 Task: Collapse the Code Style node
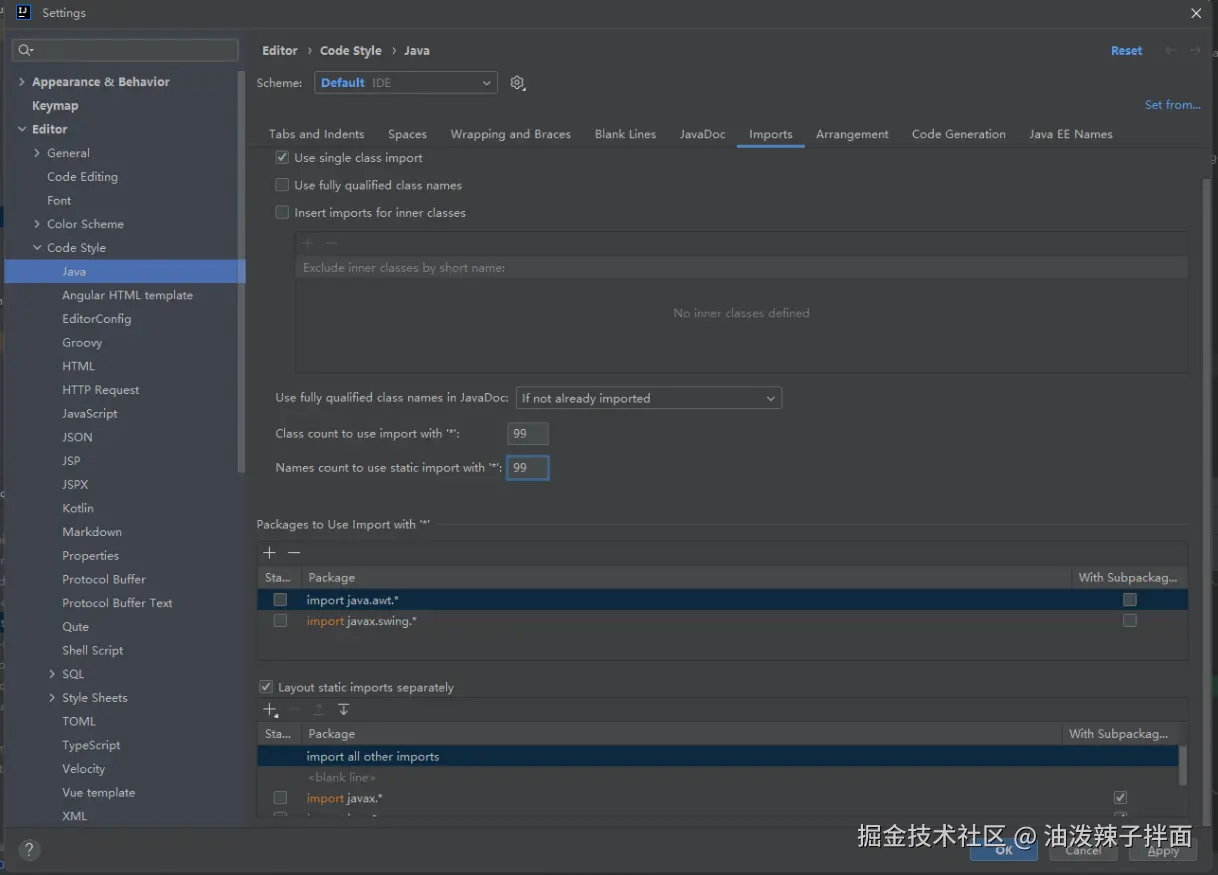(x=37, y=248)
